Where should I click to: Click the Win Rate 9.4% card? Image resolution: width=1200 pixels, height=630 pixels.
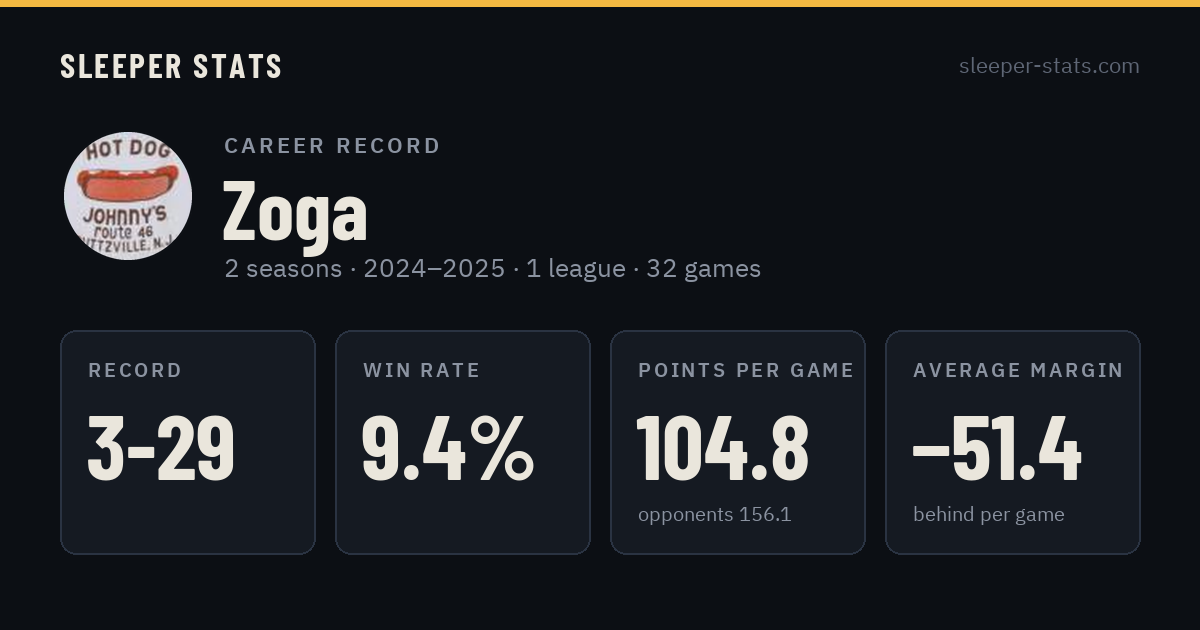click(463, 442)
